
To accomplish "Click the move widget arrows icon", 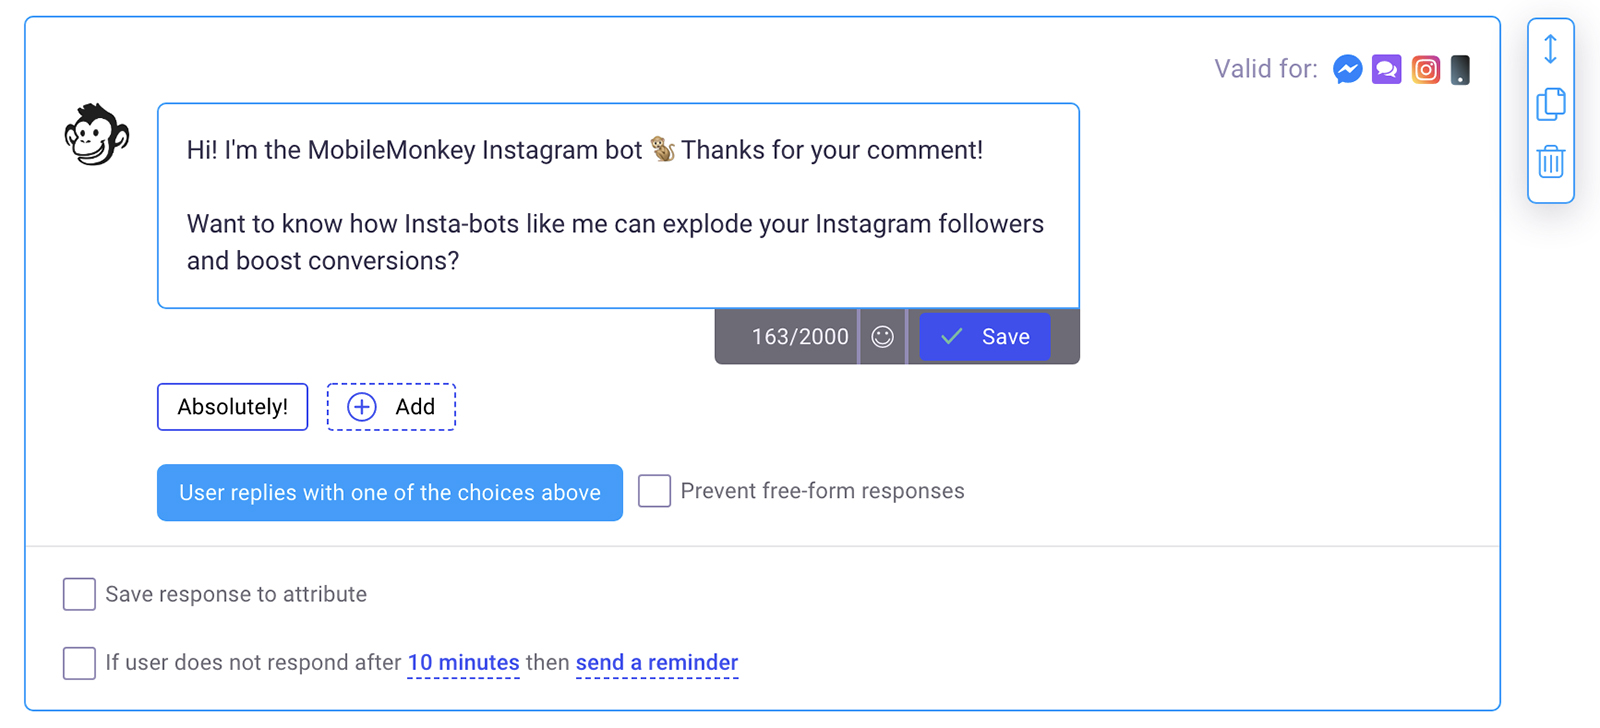I will [1550, 49].
